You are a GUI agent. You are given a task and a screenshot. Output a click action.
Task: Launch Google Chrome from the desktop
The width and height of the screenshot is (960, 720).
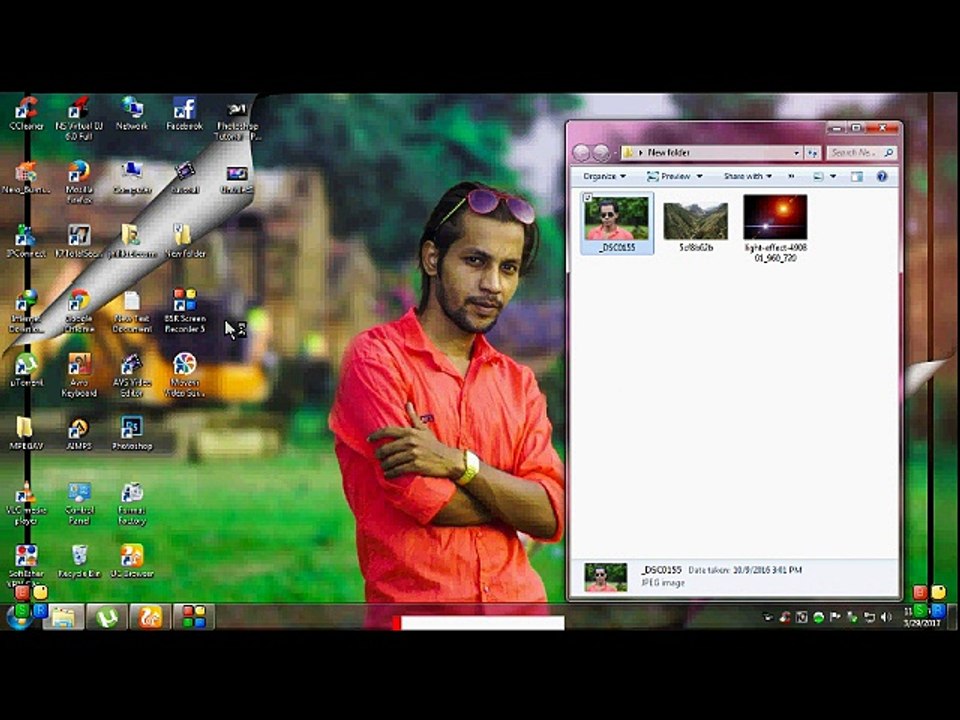point(79,310)
